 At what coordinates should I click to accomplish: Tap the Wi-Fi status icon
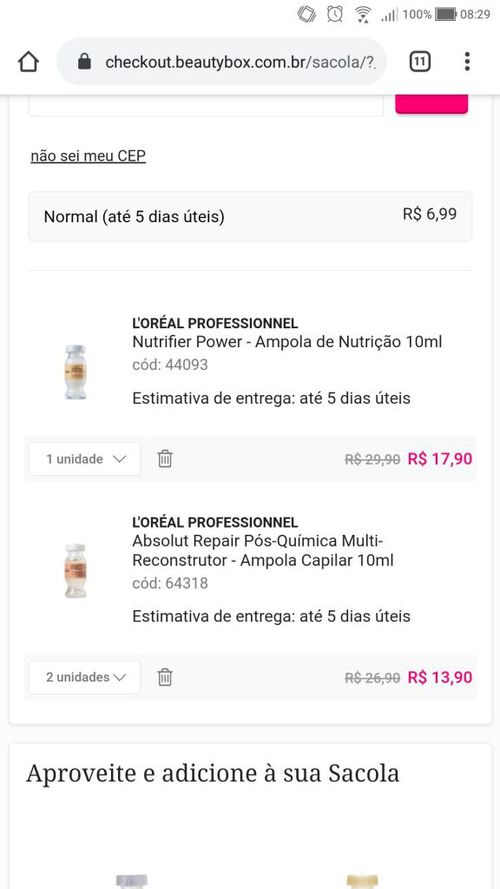coord(363,14)
